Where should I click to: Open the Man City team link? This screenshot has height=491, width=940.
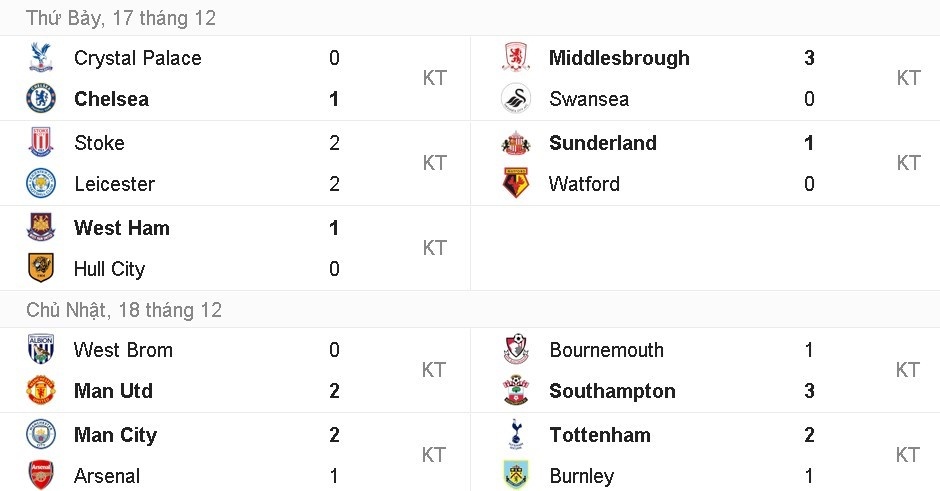tap(115, 435)
